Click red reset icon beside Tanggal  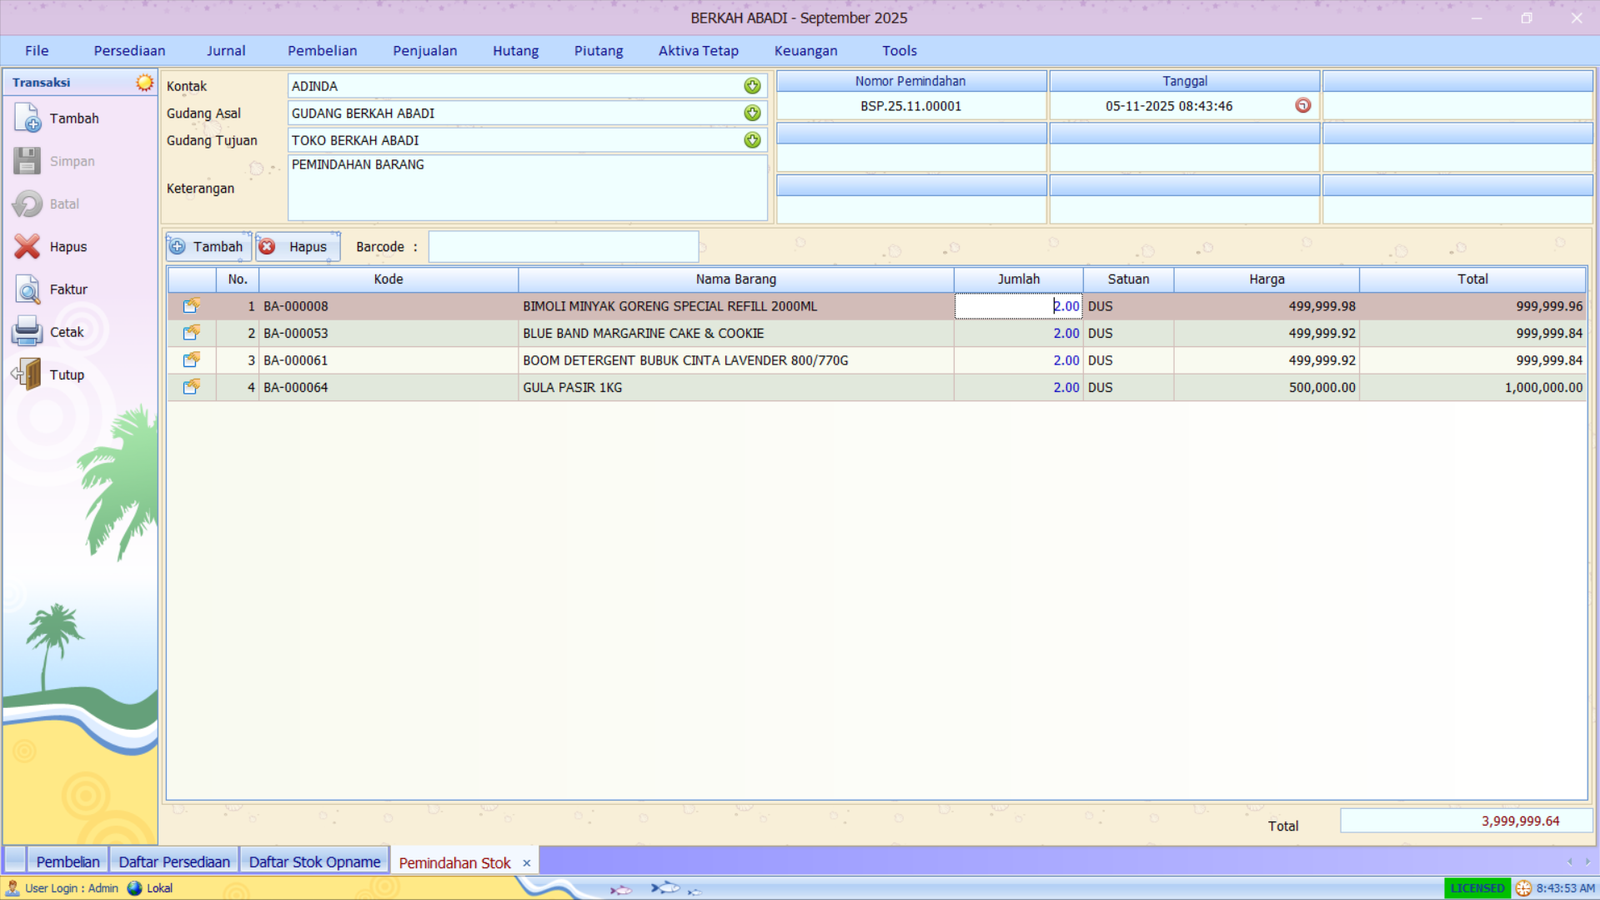click(1302, 106)
